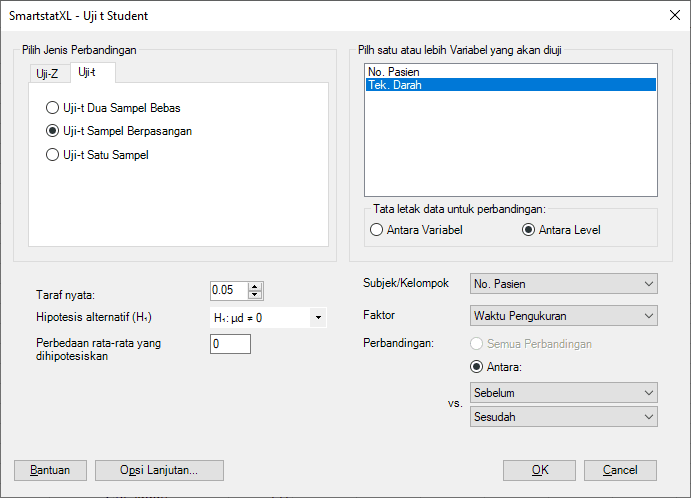The height and width of the screenshot is (498, 691).
Task: Decrease Taraf nyata with down spinner arrow
Action: coord(255,294)
